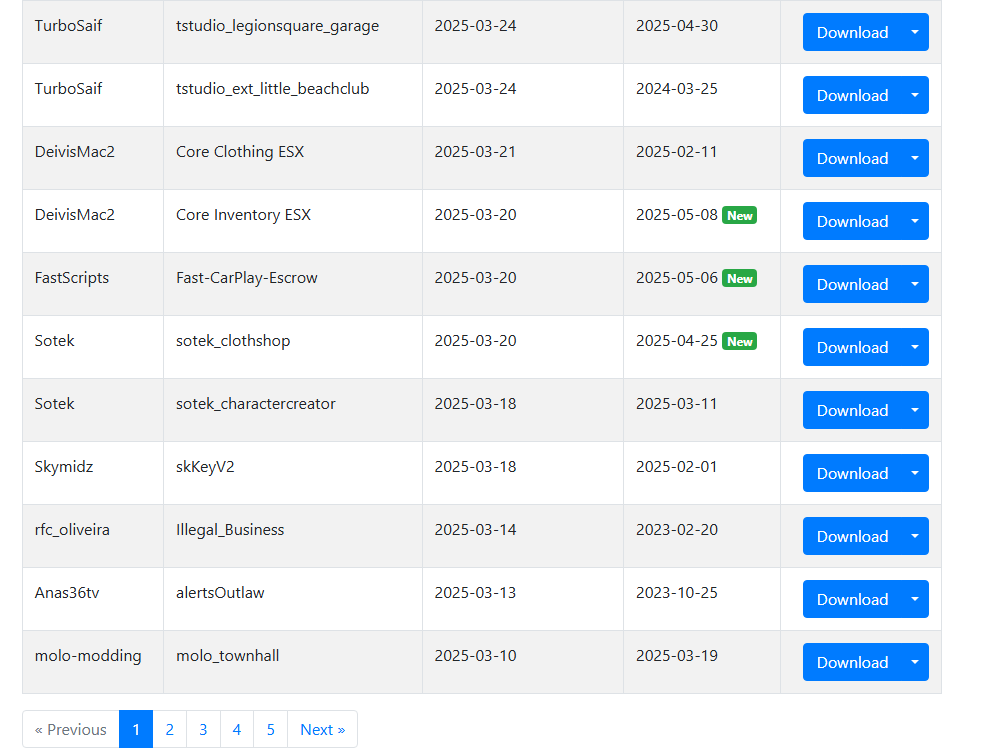The height and width of the screenshot is (753, 985).
Task: Open download caret for sotek_charactercreator
Action: 915,410
